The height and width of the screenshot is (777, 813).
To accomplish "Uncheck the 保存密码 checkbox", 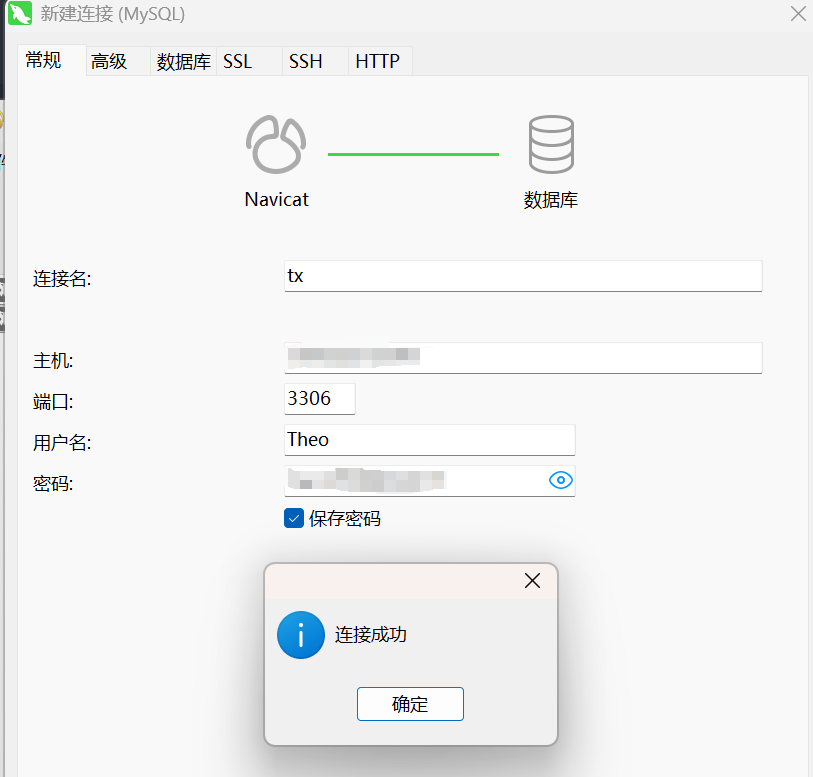I will (294, 518).
